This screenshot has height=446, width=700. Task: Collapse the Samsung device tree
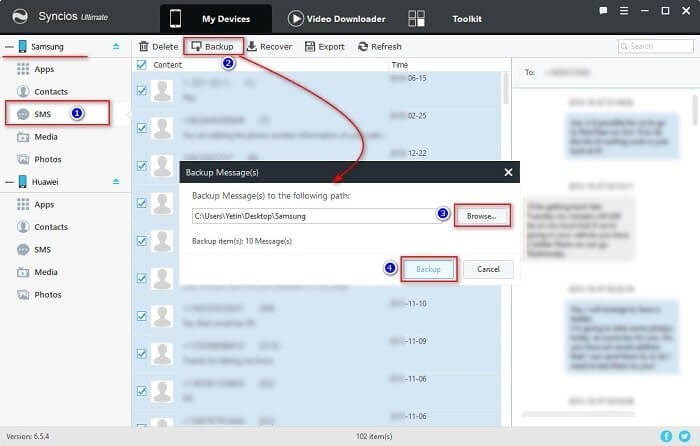[x=9, y=46]
